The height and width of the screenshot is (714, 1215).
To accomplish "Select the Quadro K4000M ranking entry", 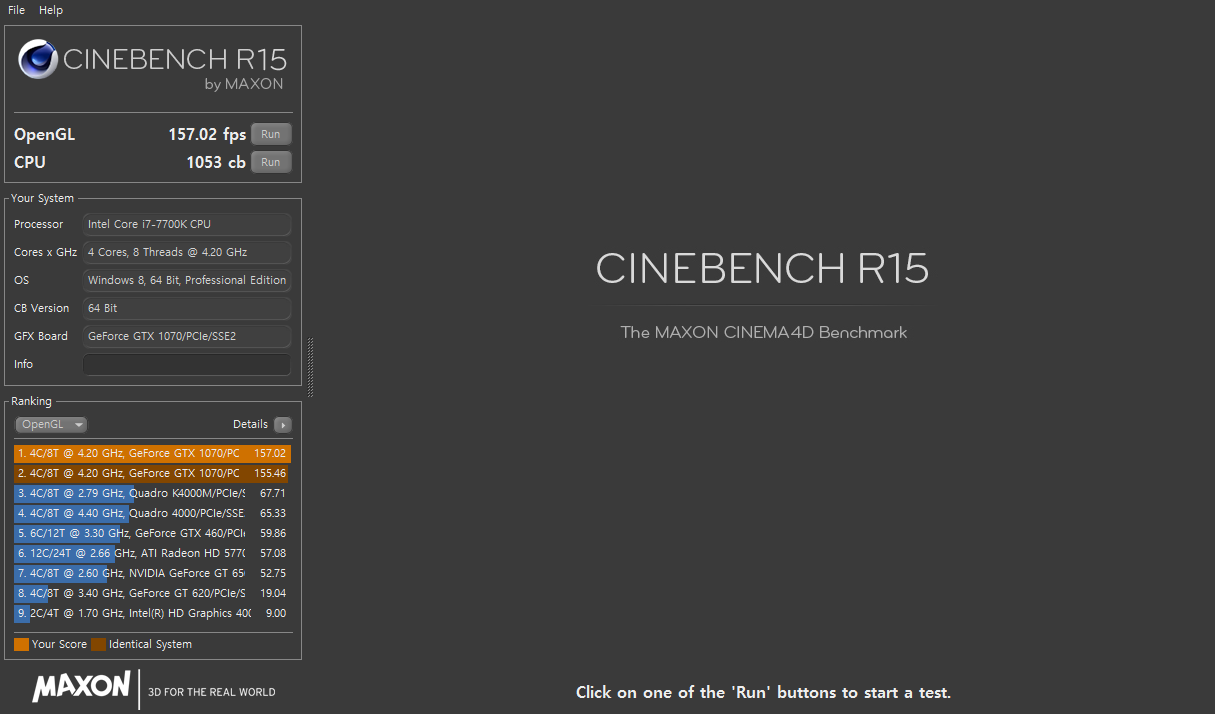I will tap(152, 493).
